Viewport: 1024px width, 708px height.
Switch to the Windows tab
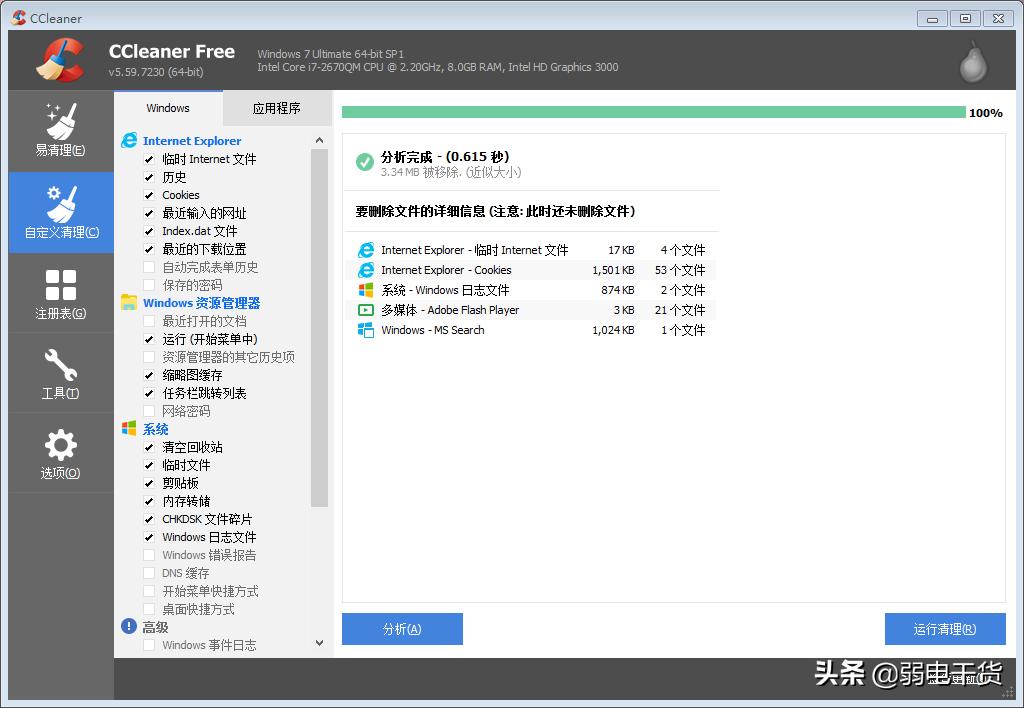pos(168,108)
